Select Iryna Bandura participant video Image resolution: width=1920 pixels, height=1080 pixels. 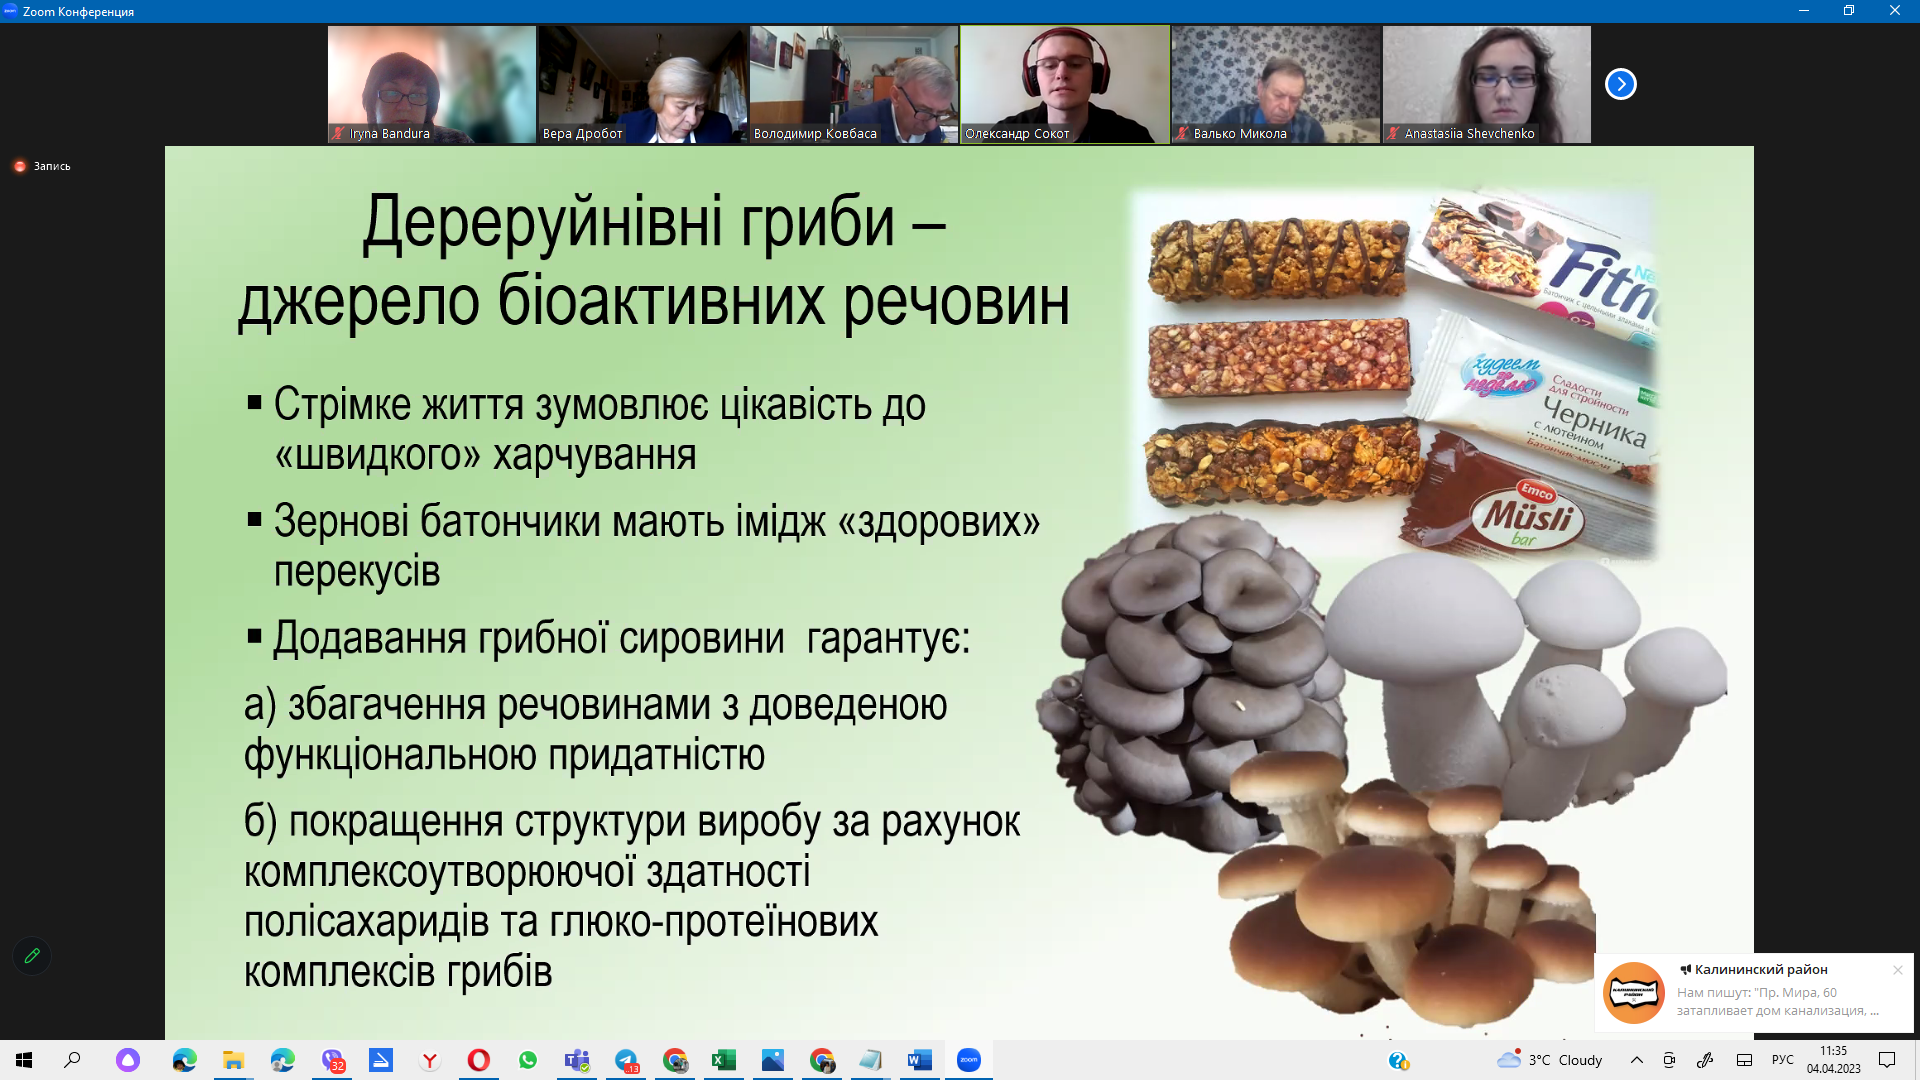click(431, 84)
